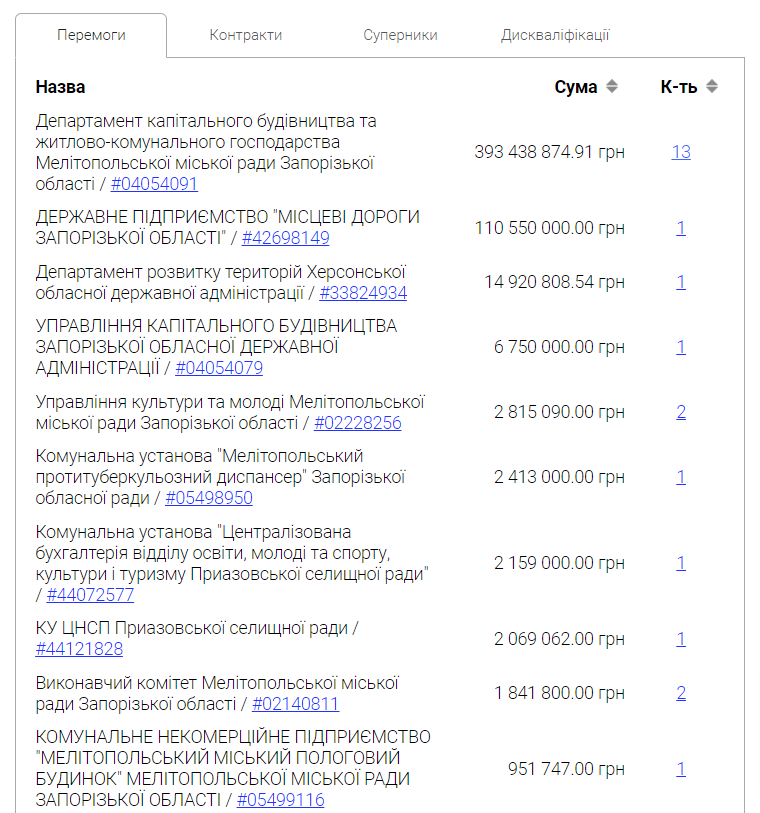Open count link 1 for ПОЛОГОВИЙ БУДИНОК row
Image resolution: width=760 pixels, height=813 pixels.
click(x=681, y=769)
